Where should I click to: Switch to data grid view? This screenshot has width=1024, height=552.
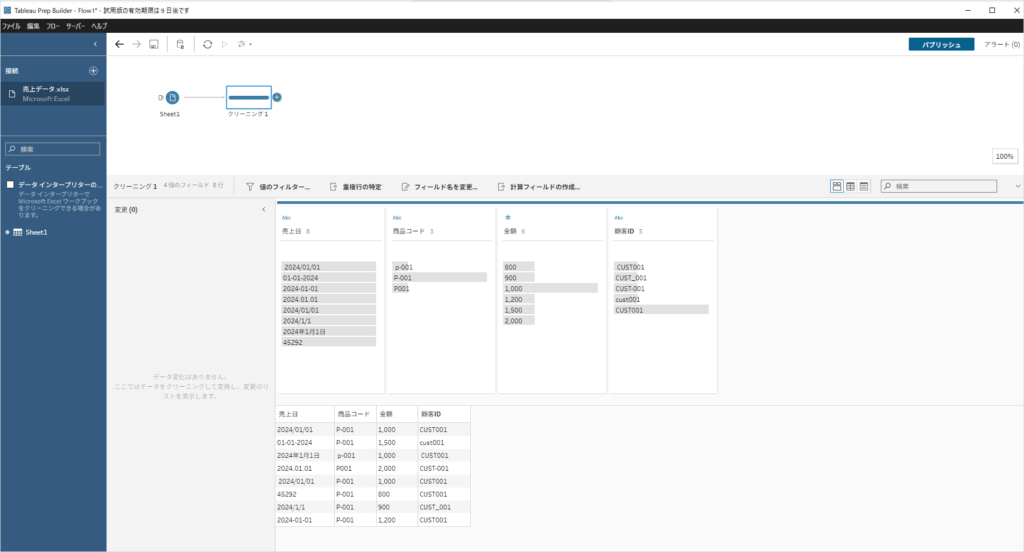point(850,186)
